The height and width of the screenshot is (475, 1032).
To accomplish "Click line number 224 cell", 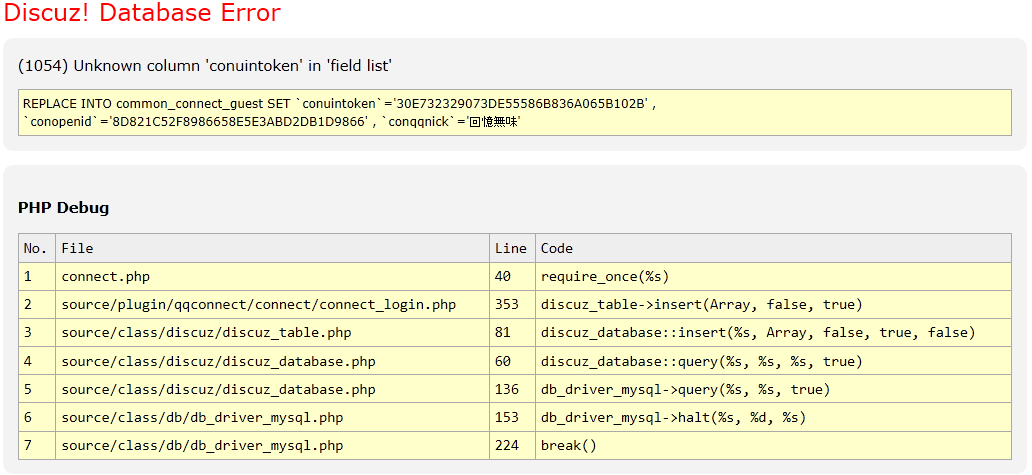I will point(507,445).
